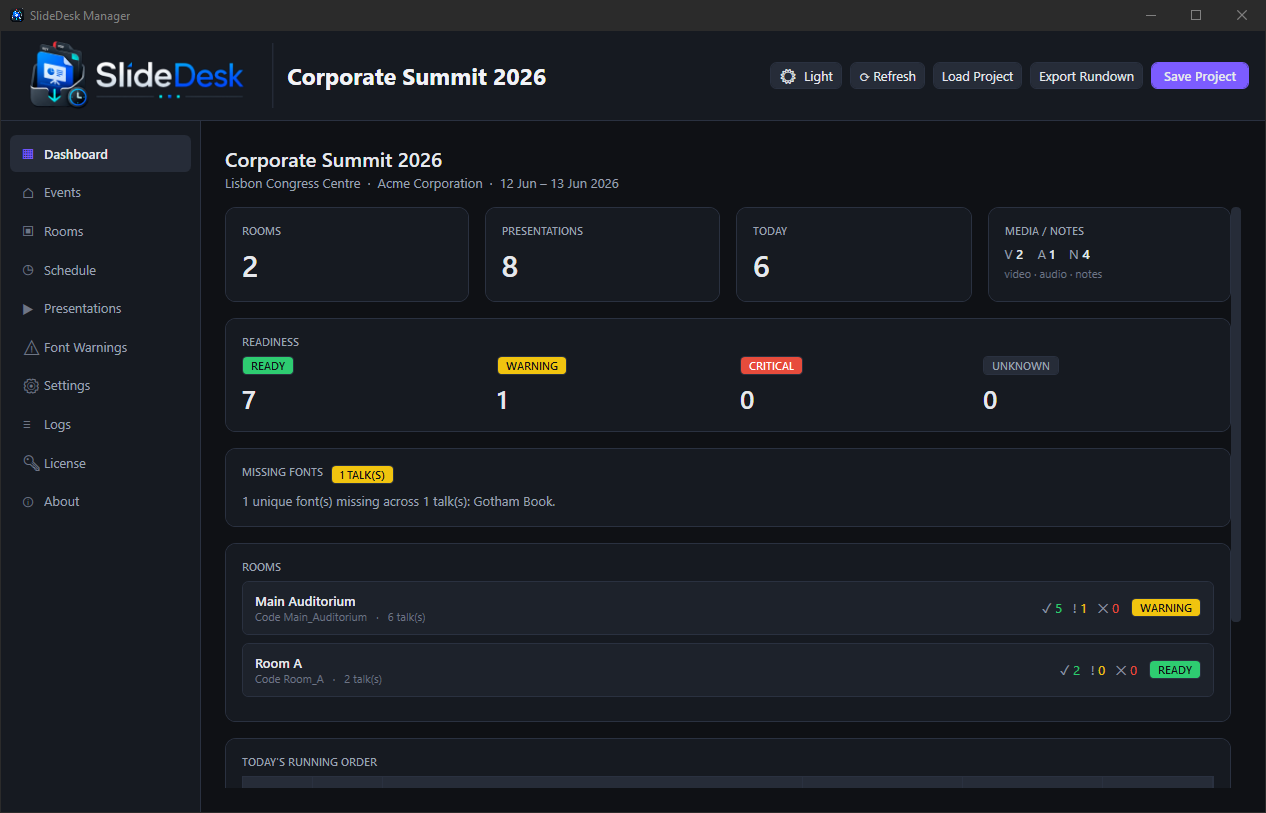
Task: Click Room A's green checkmark count
Action: tap(1070, 670)
